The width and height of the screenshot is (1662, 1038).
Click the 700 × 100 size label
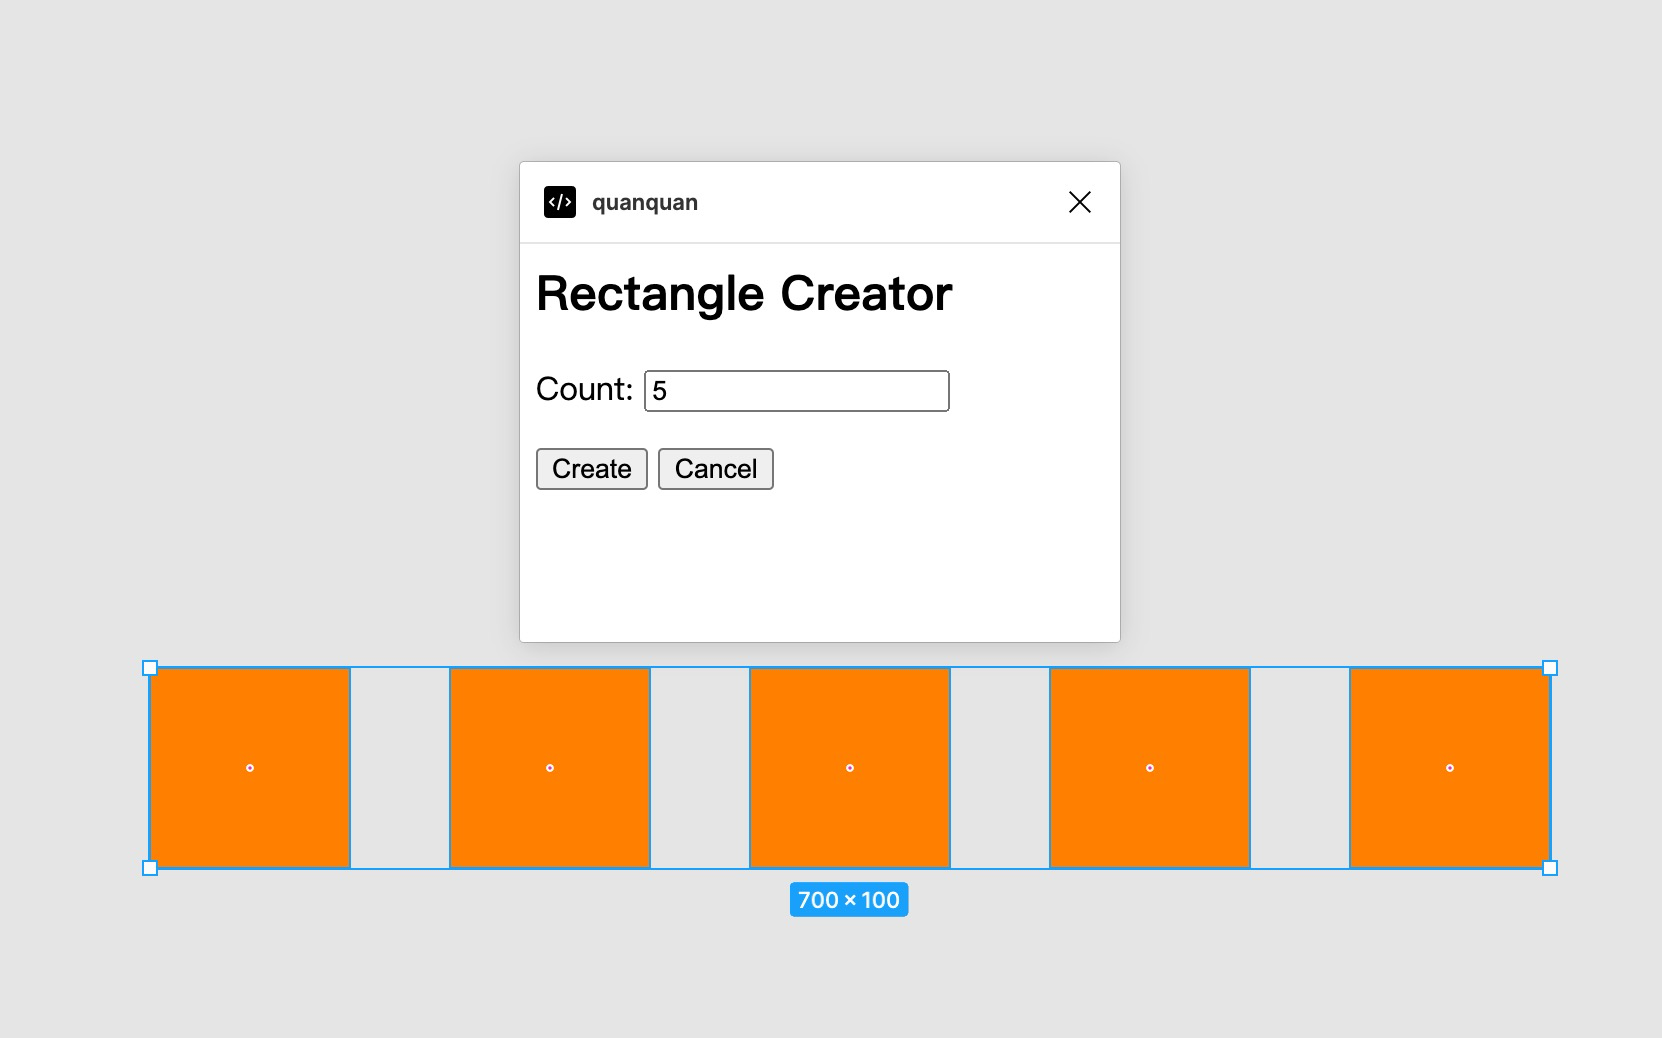pos(849,900)
